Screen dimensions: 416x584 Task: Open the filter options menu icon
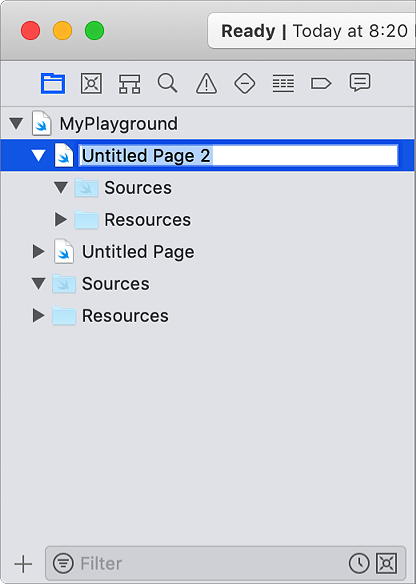[63, 563]
